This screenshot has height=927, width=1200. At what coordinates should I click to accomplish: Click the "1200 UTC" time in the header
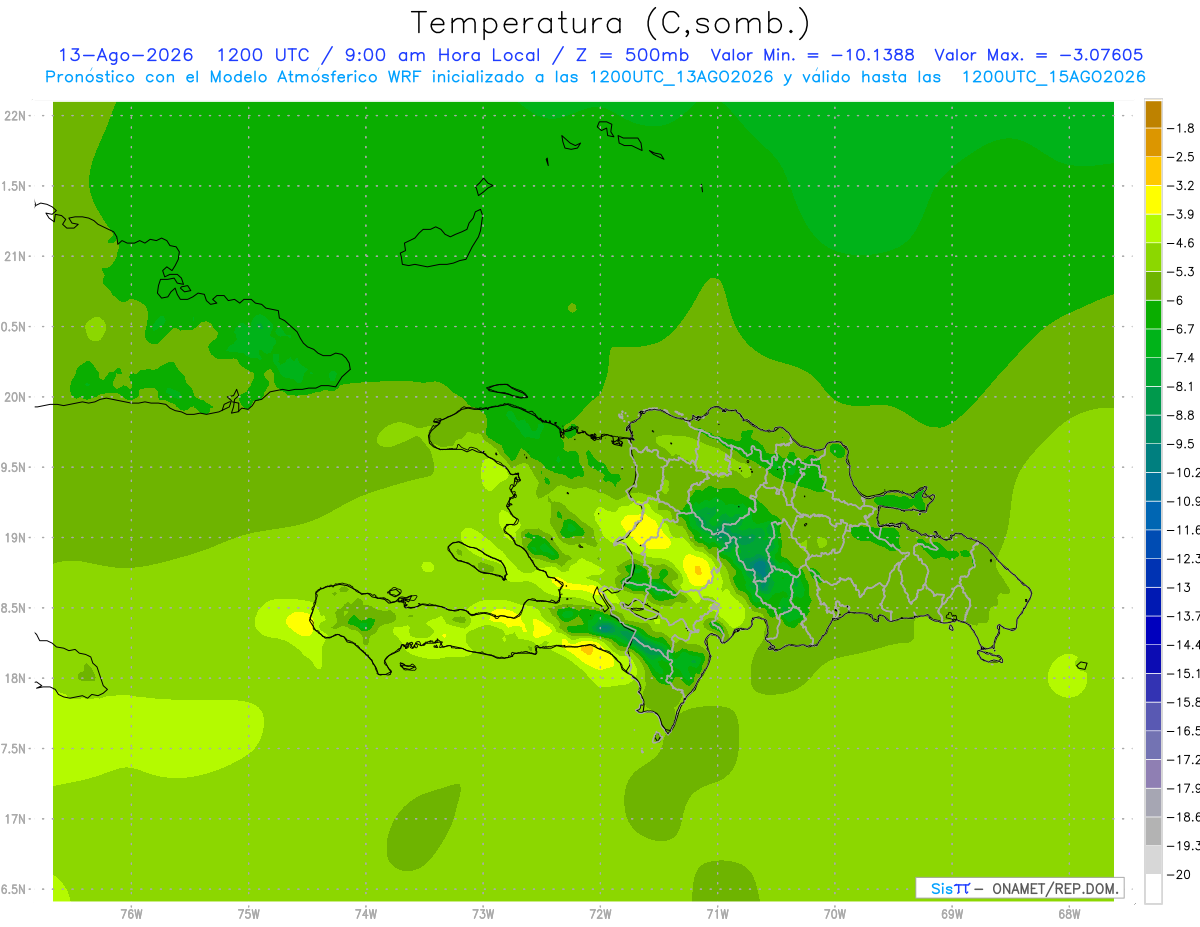click(262, 55)
